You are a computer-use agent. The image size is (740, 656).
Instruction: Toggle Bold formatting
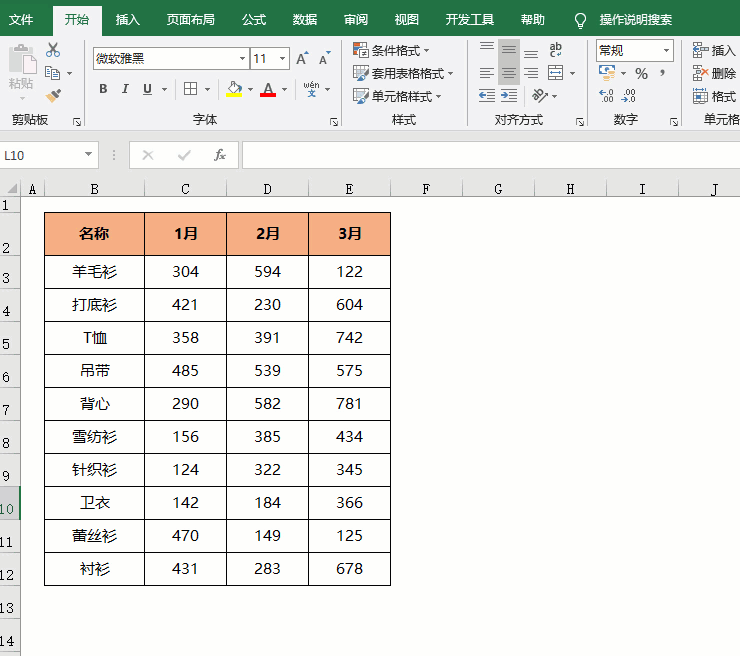(x=103, y=89)
